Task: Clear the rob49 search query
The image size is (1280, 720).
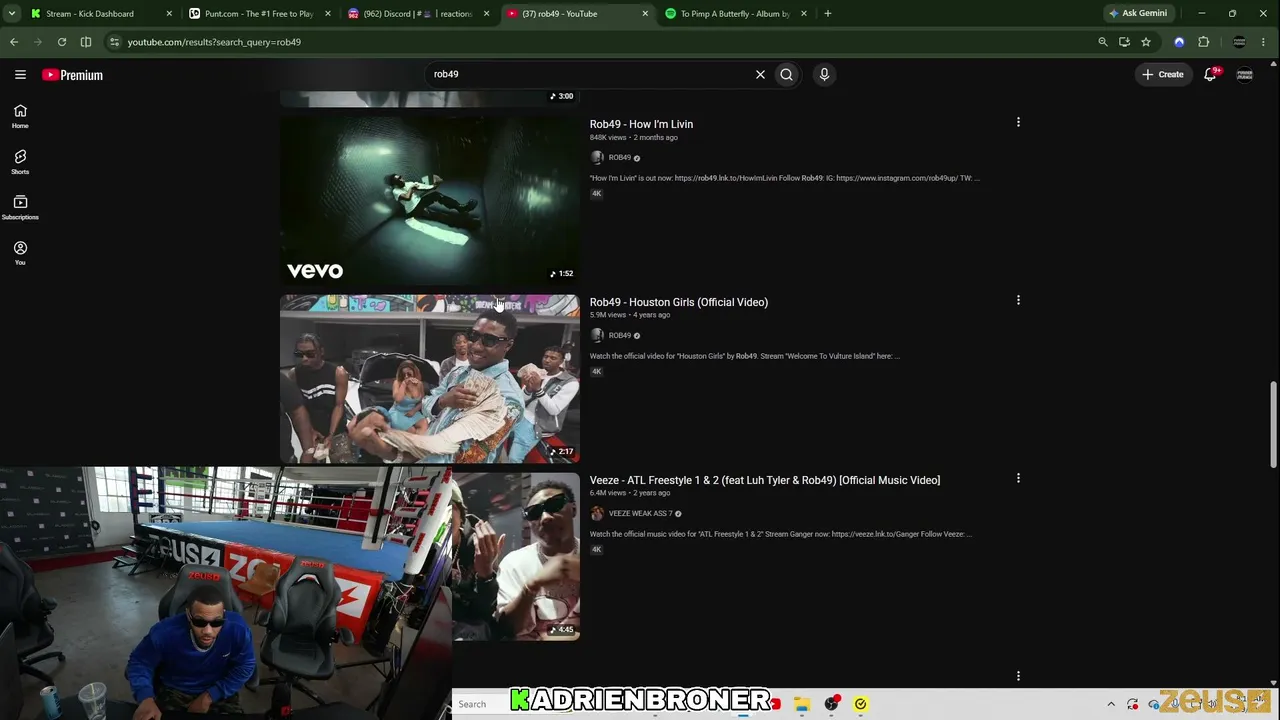Action: (x=760, y=74)
